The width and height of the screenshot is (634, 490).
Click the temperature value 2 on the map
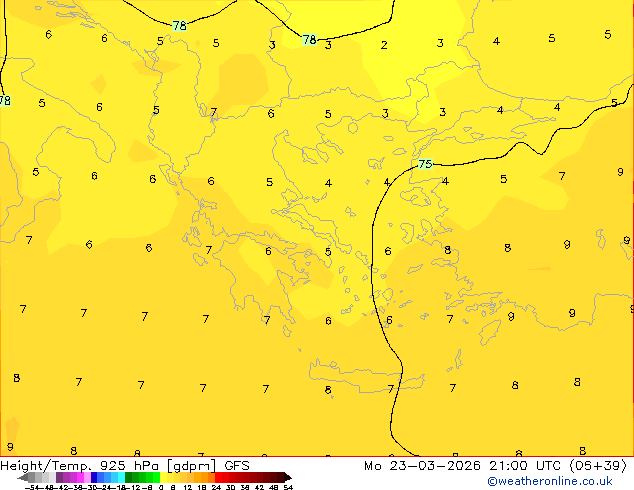[384, 44]
